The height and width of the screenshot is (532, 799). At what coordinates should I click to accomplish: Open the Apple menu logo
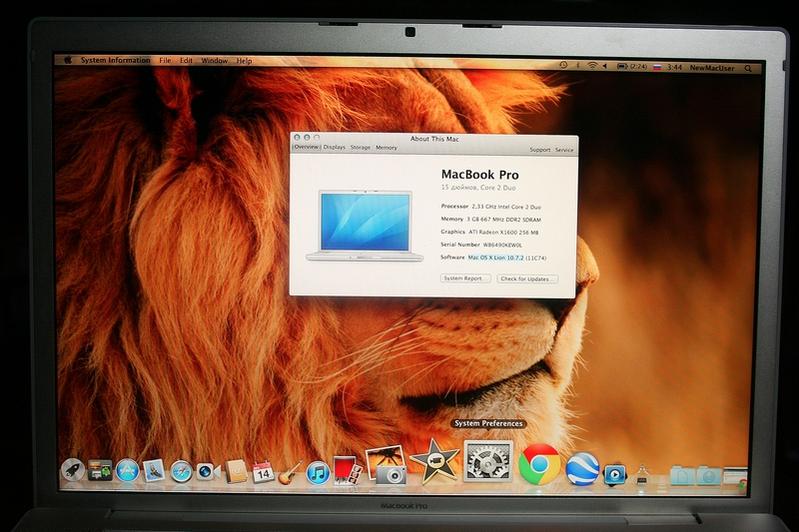[68, 60]
